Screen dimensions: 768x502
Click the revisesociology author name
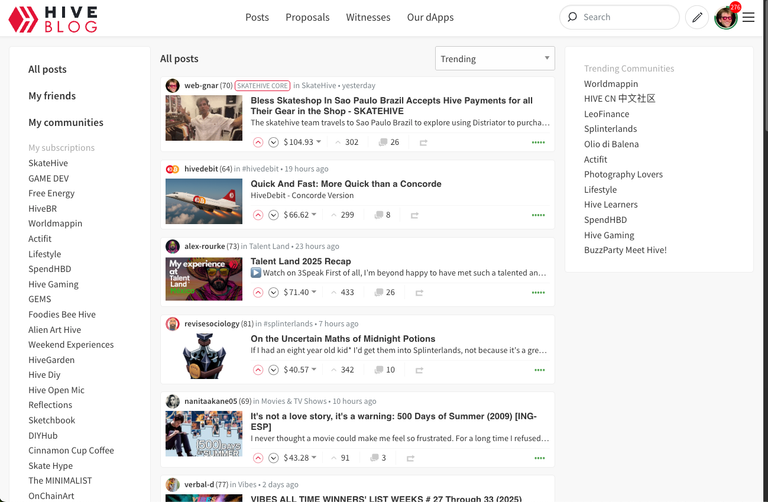(x=212, y=324)
